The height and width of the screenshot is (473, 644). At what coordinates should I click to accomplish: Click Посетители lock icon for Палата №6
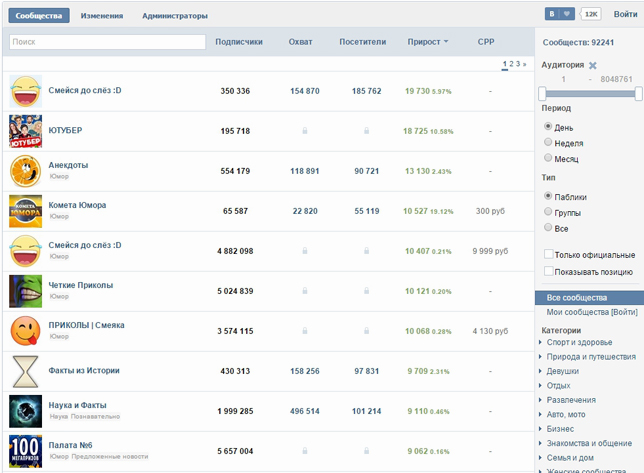click(366, 451)
